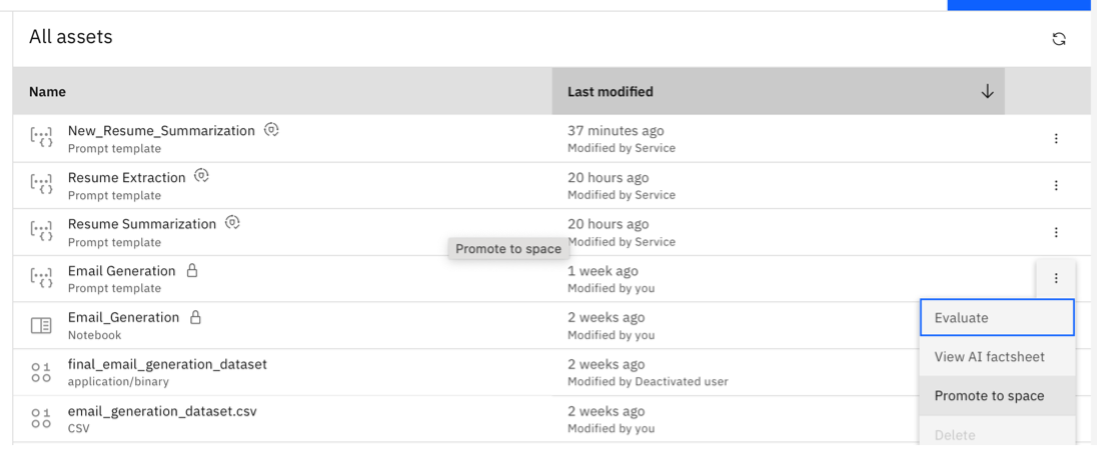Select Promote to space in menu
The image size is (1100, 449).
pos(997,396)
